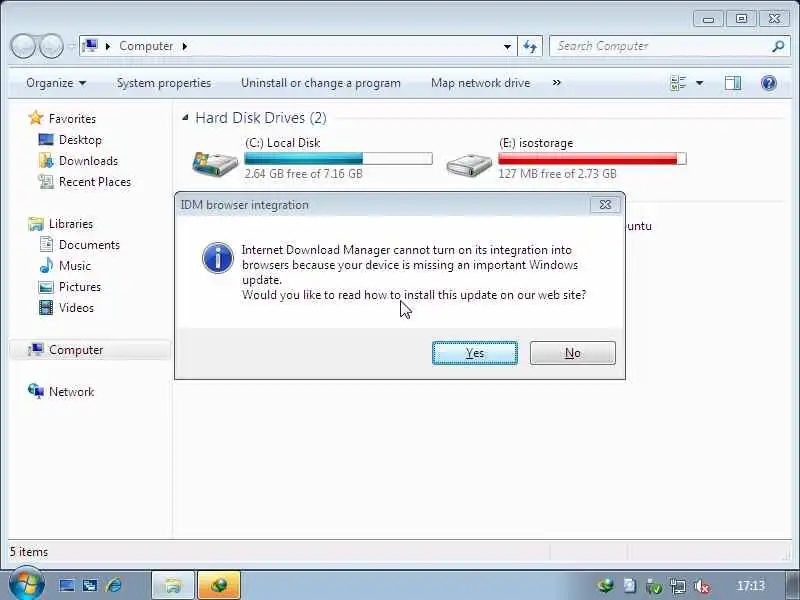800x600 pixels.
Task: Open the Videos library
Action: (76, 308)
